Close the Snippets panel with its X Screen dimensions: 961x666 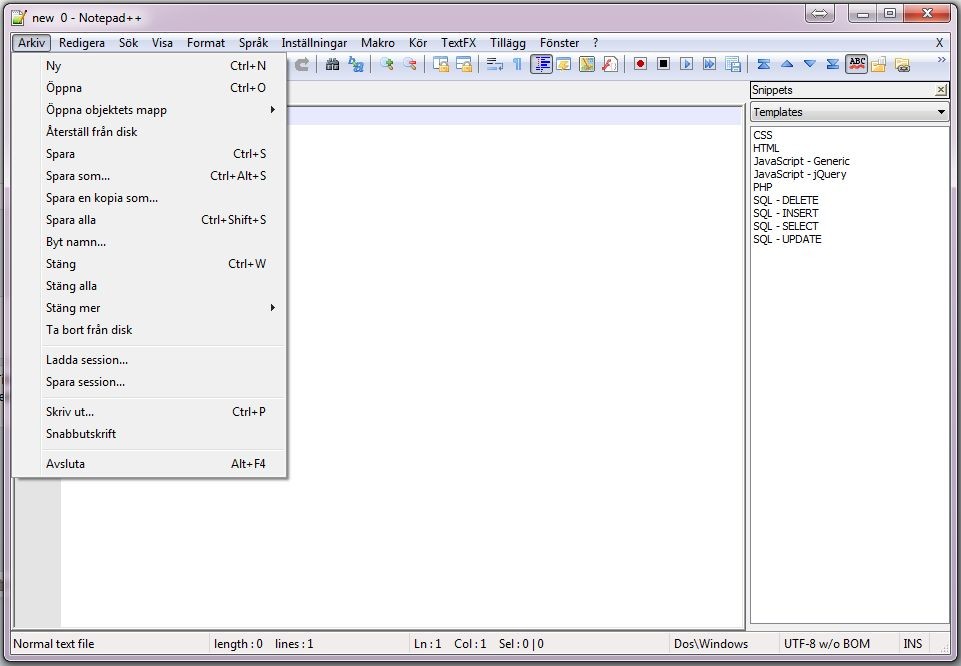tap(941, 90)
